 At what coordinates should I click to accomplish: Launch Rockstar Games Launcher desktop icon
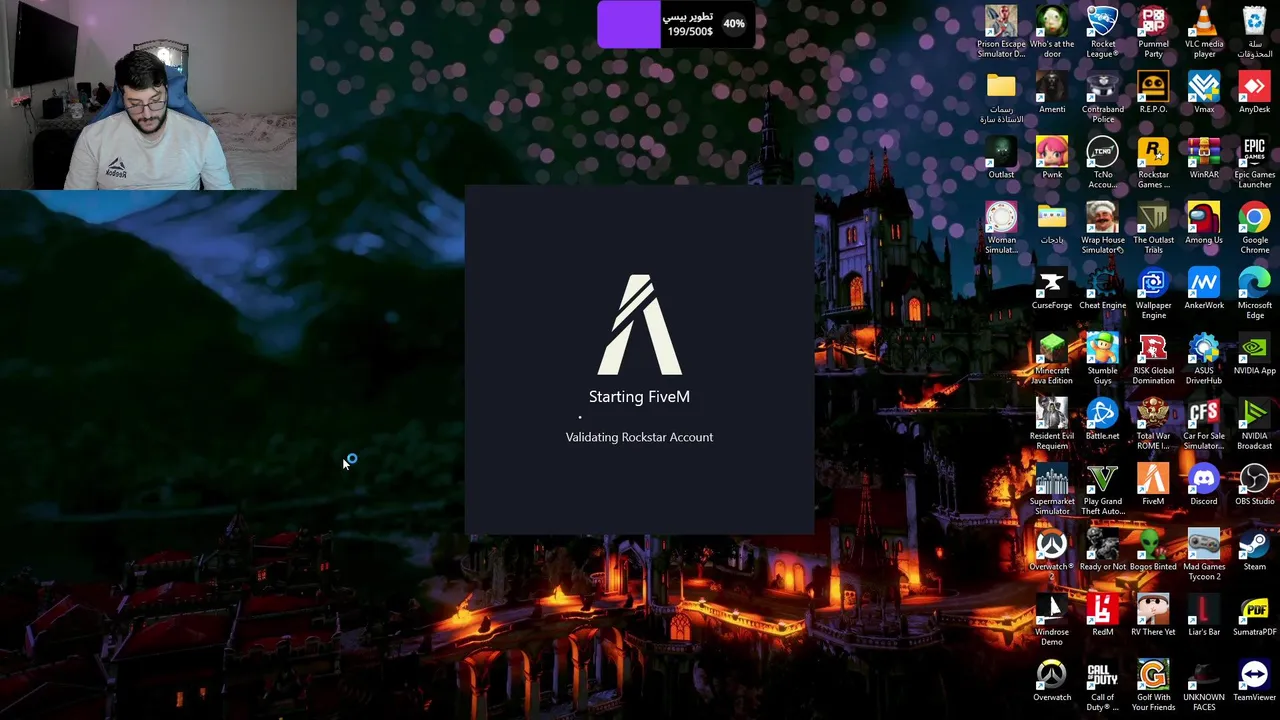coord(1153,162)
